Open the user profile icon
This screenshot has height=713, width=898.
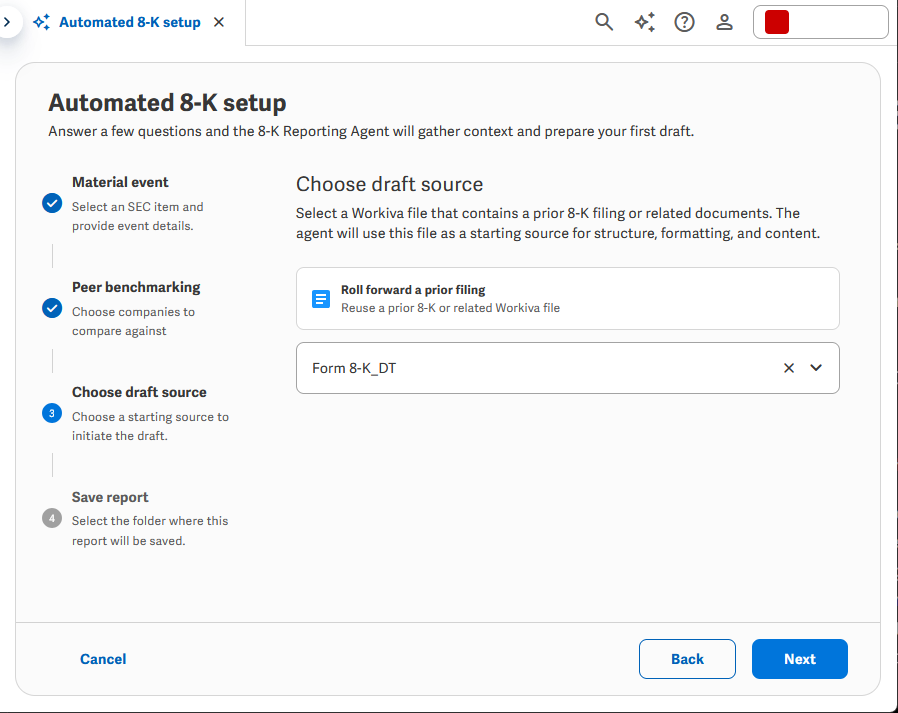click(x=724, y=22)
